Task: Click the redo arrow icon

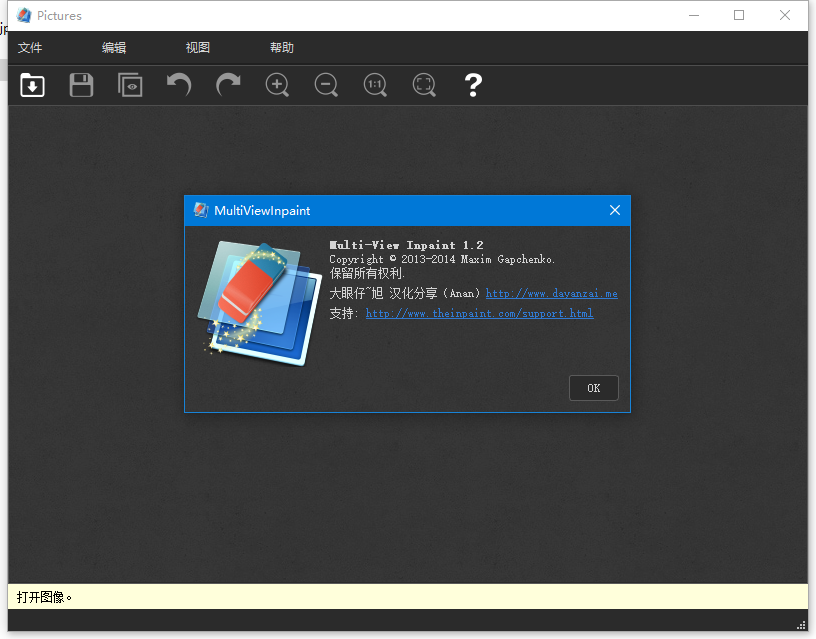Action: 228,85
